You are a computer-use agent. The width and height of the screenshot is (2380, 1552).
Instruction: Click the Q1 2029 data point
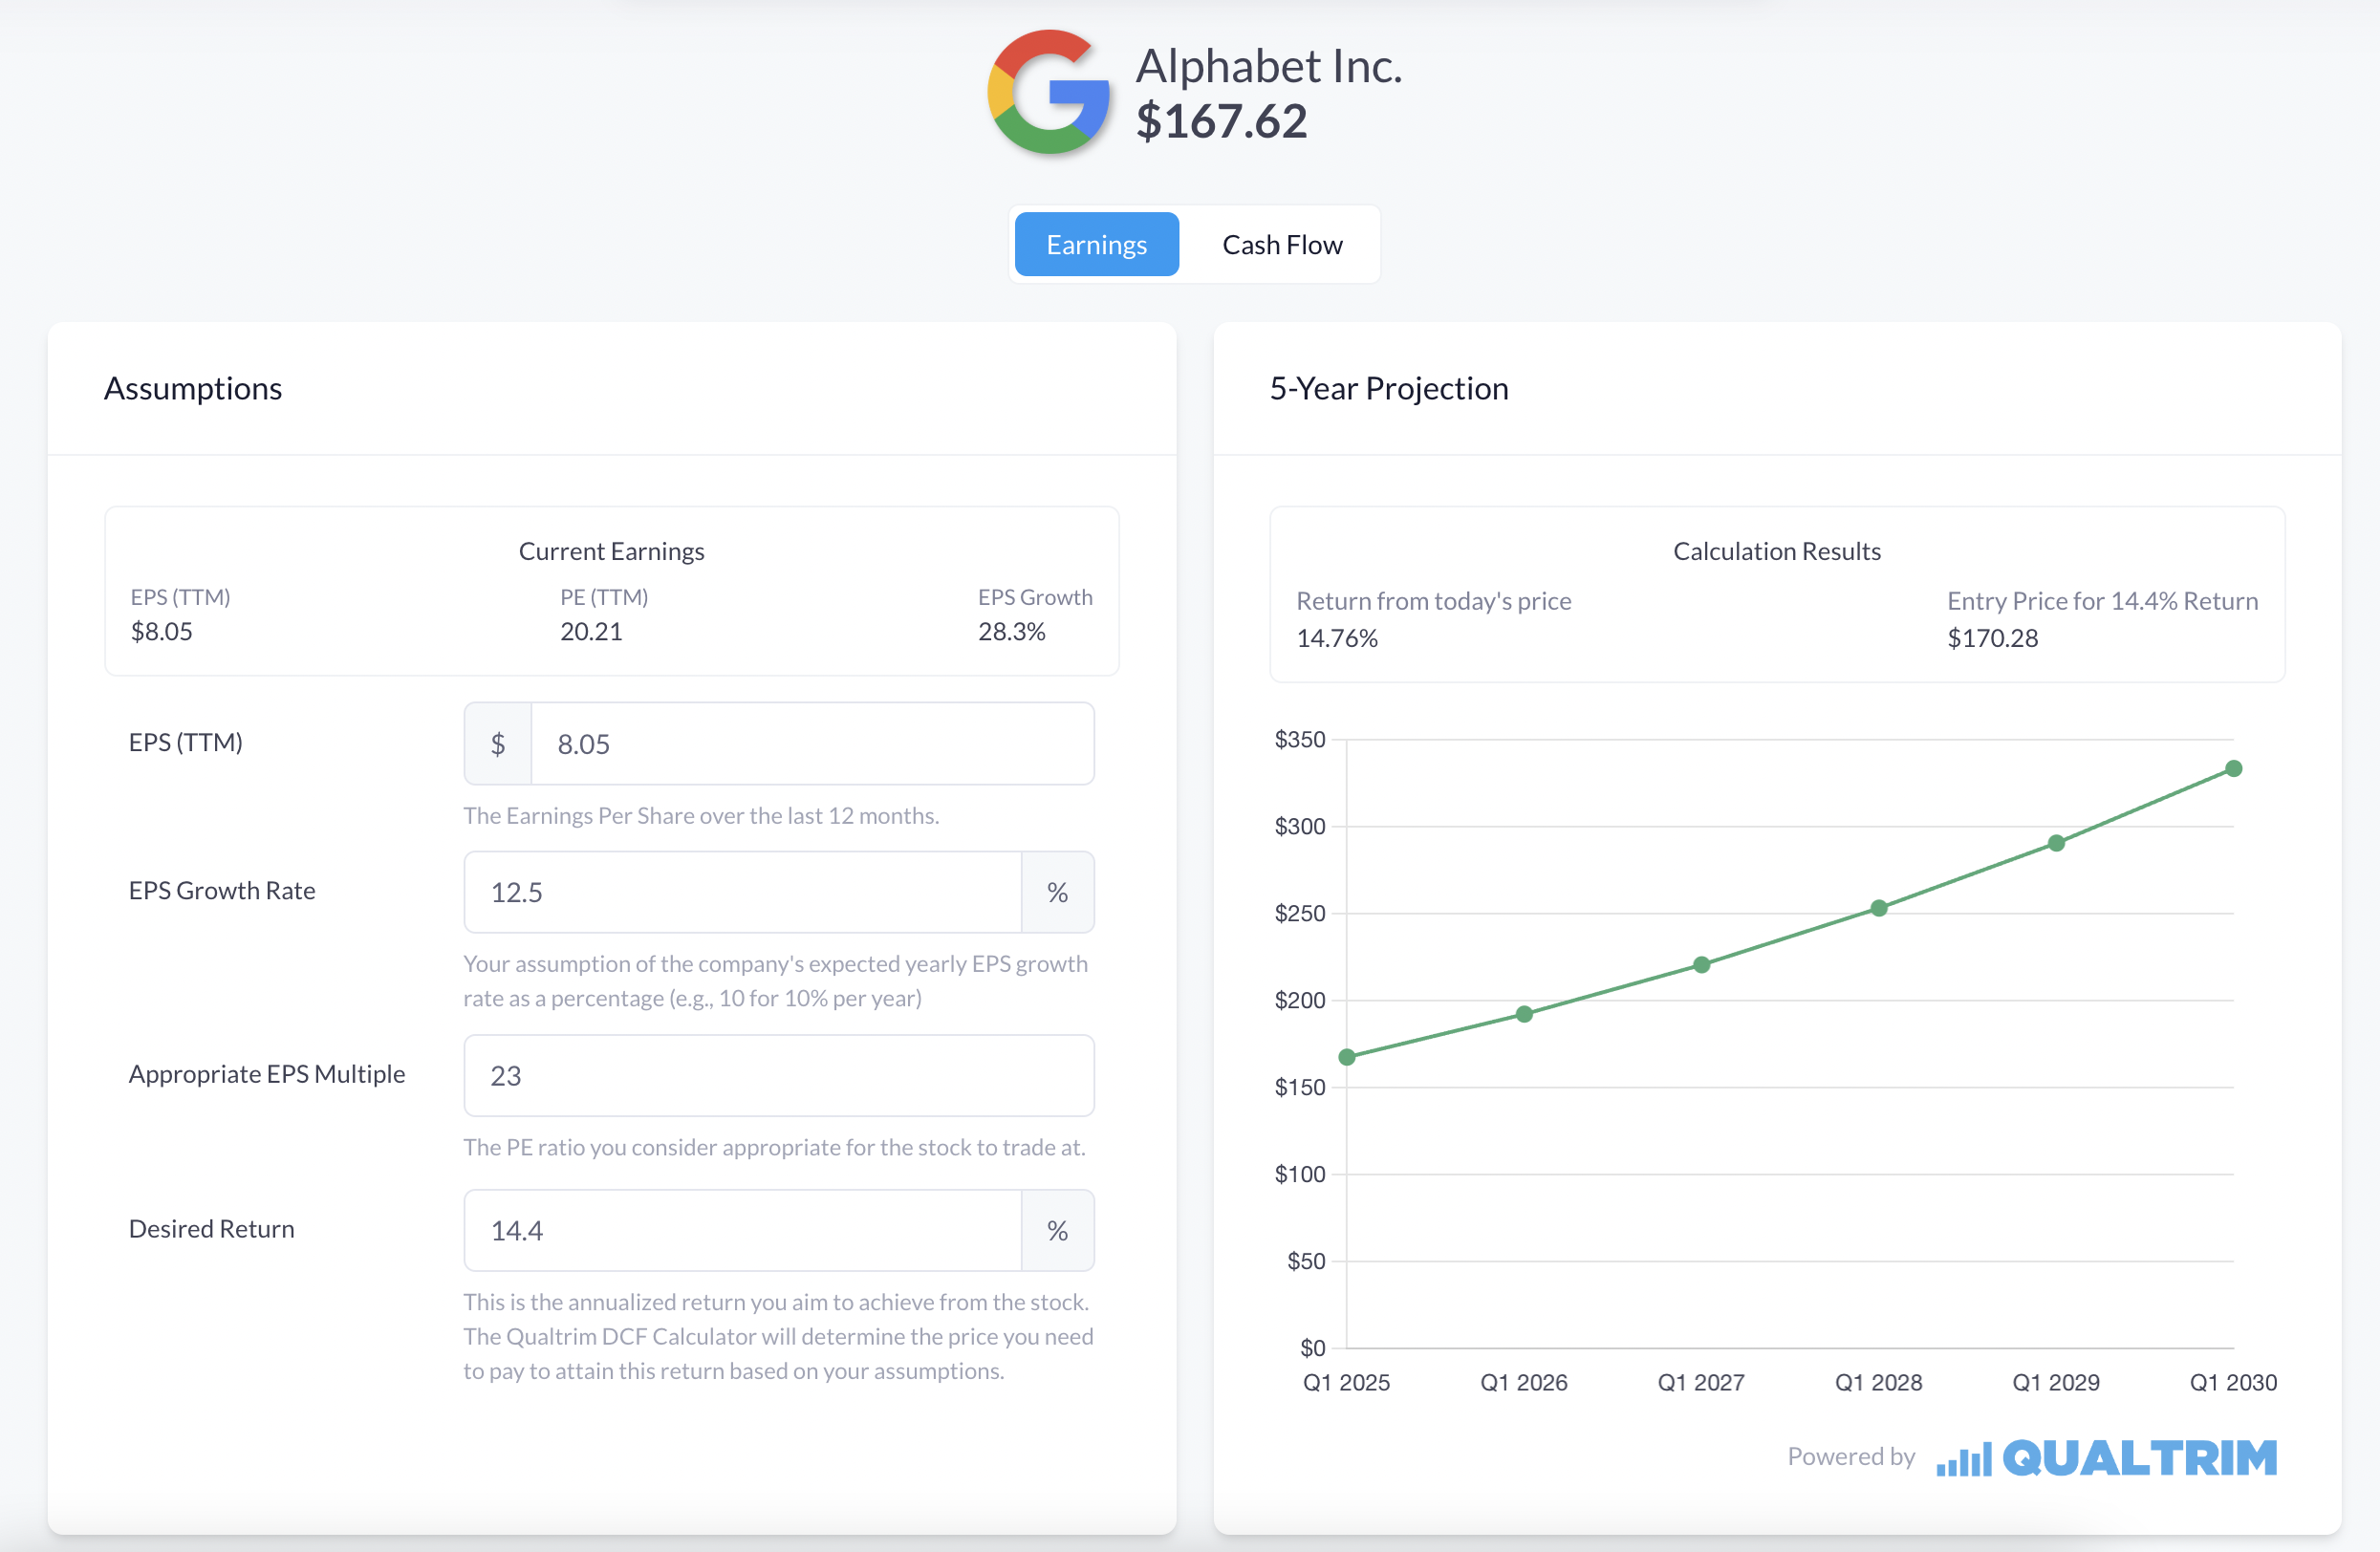click(2056, 843)
